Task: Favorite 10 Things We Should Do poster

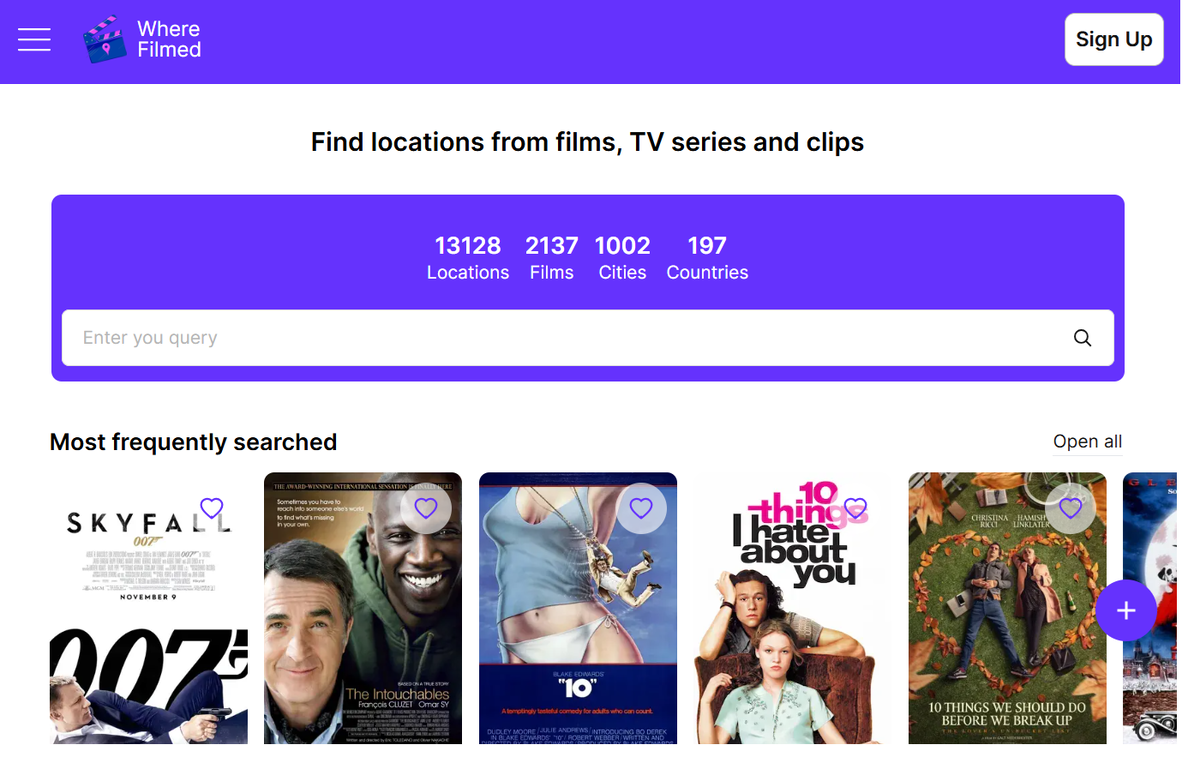Action: tap(1071, 508)
